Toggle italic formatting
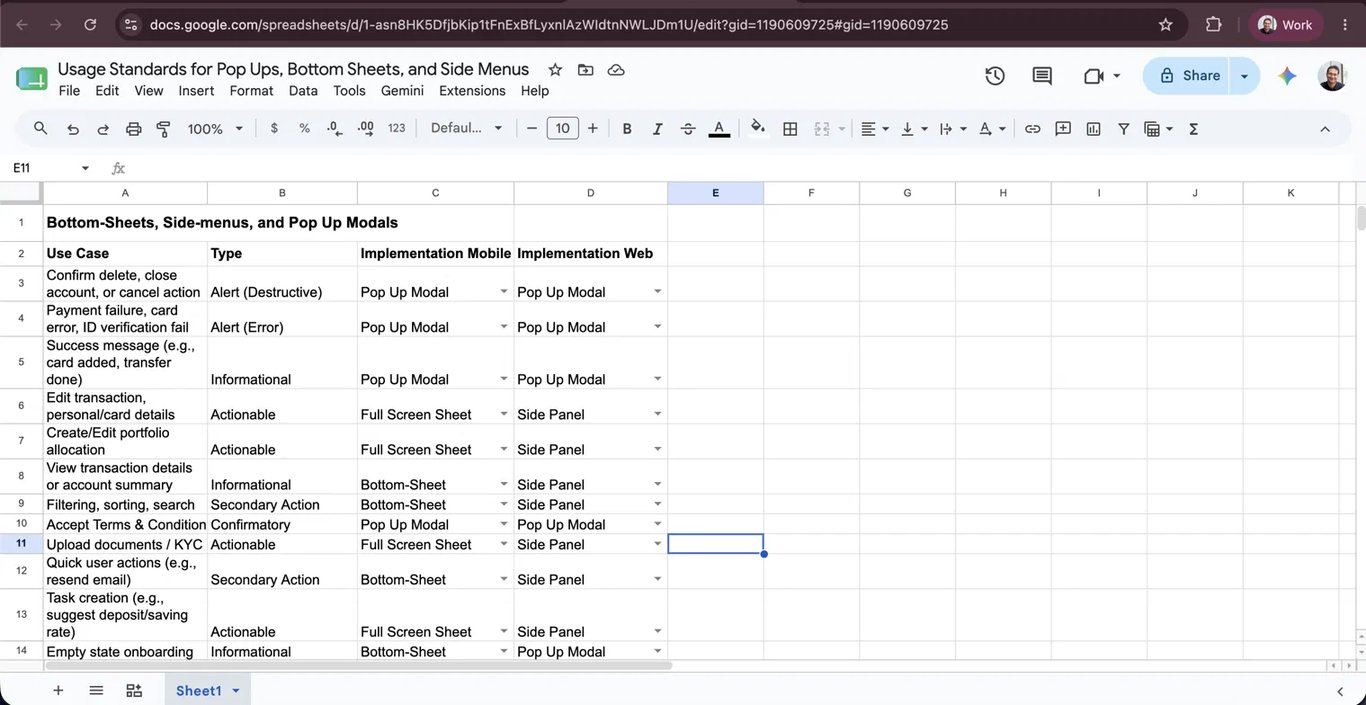1366x705 pixels. pyautogui.click(x=657, y=128)
